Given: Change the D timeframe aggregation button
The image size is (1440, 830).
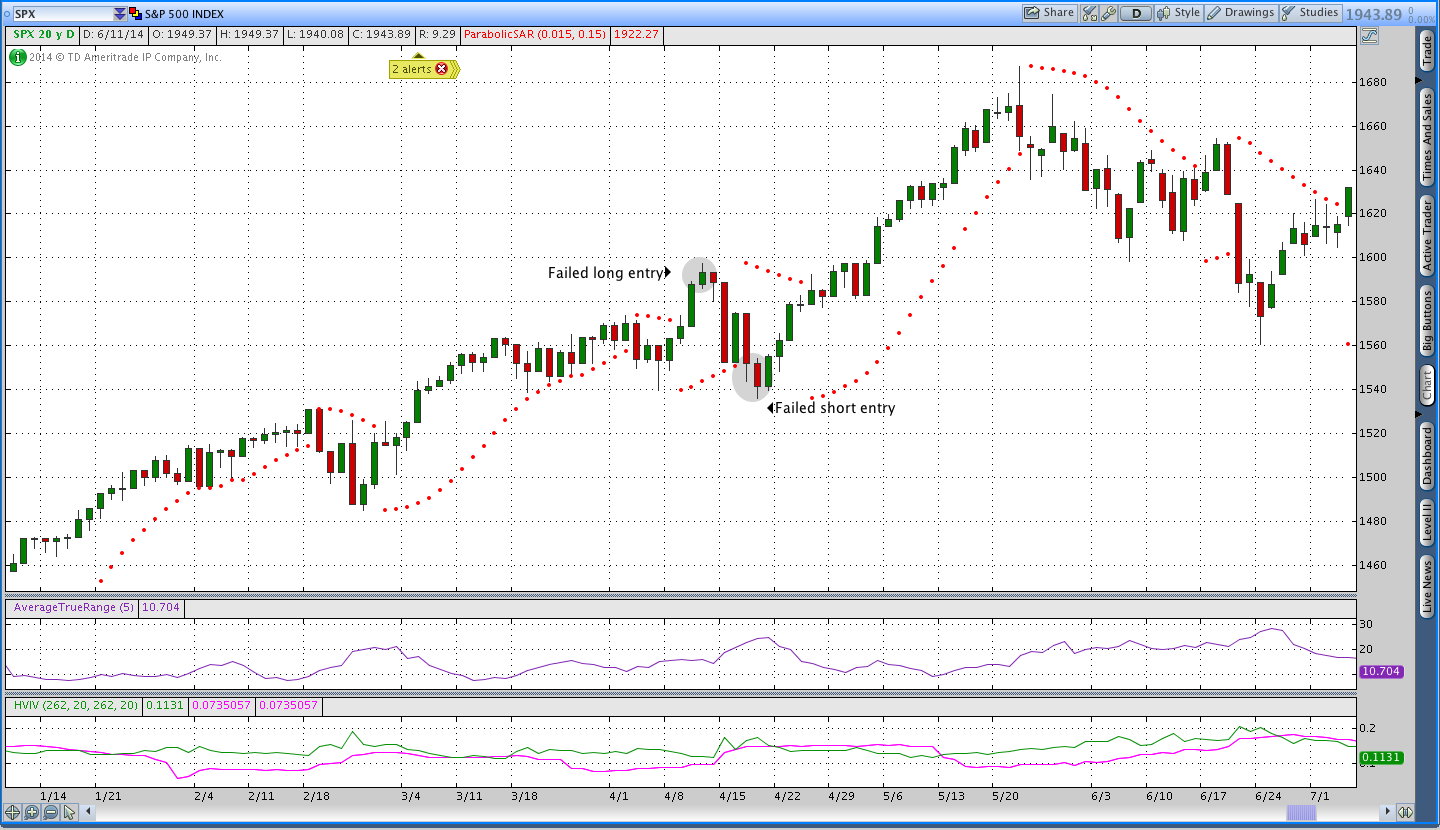Looking at the screenshot, I should [x=1136, y=13].
